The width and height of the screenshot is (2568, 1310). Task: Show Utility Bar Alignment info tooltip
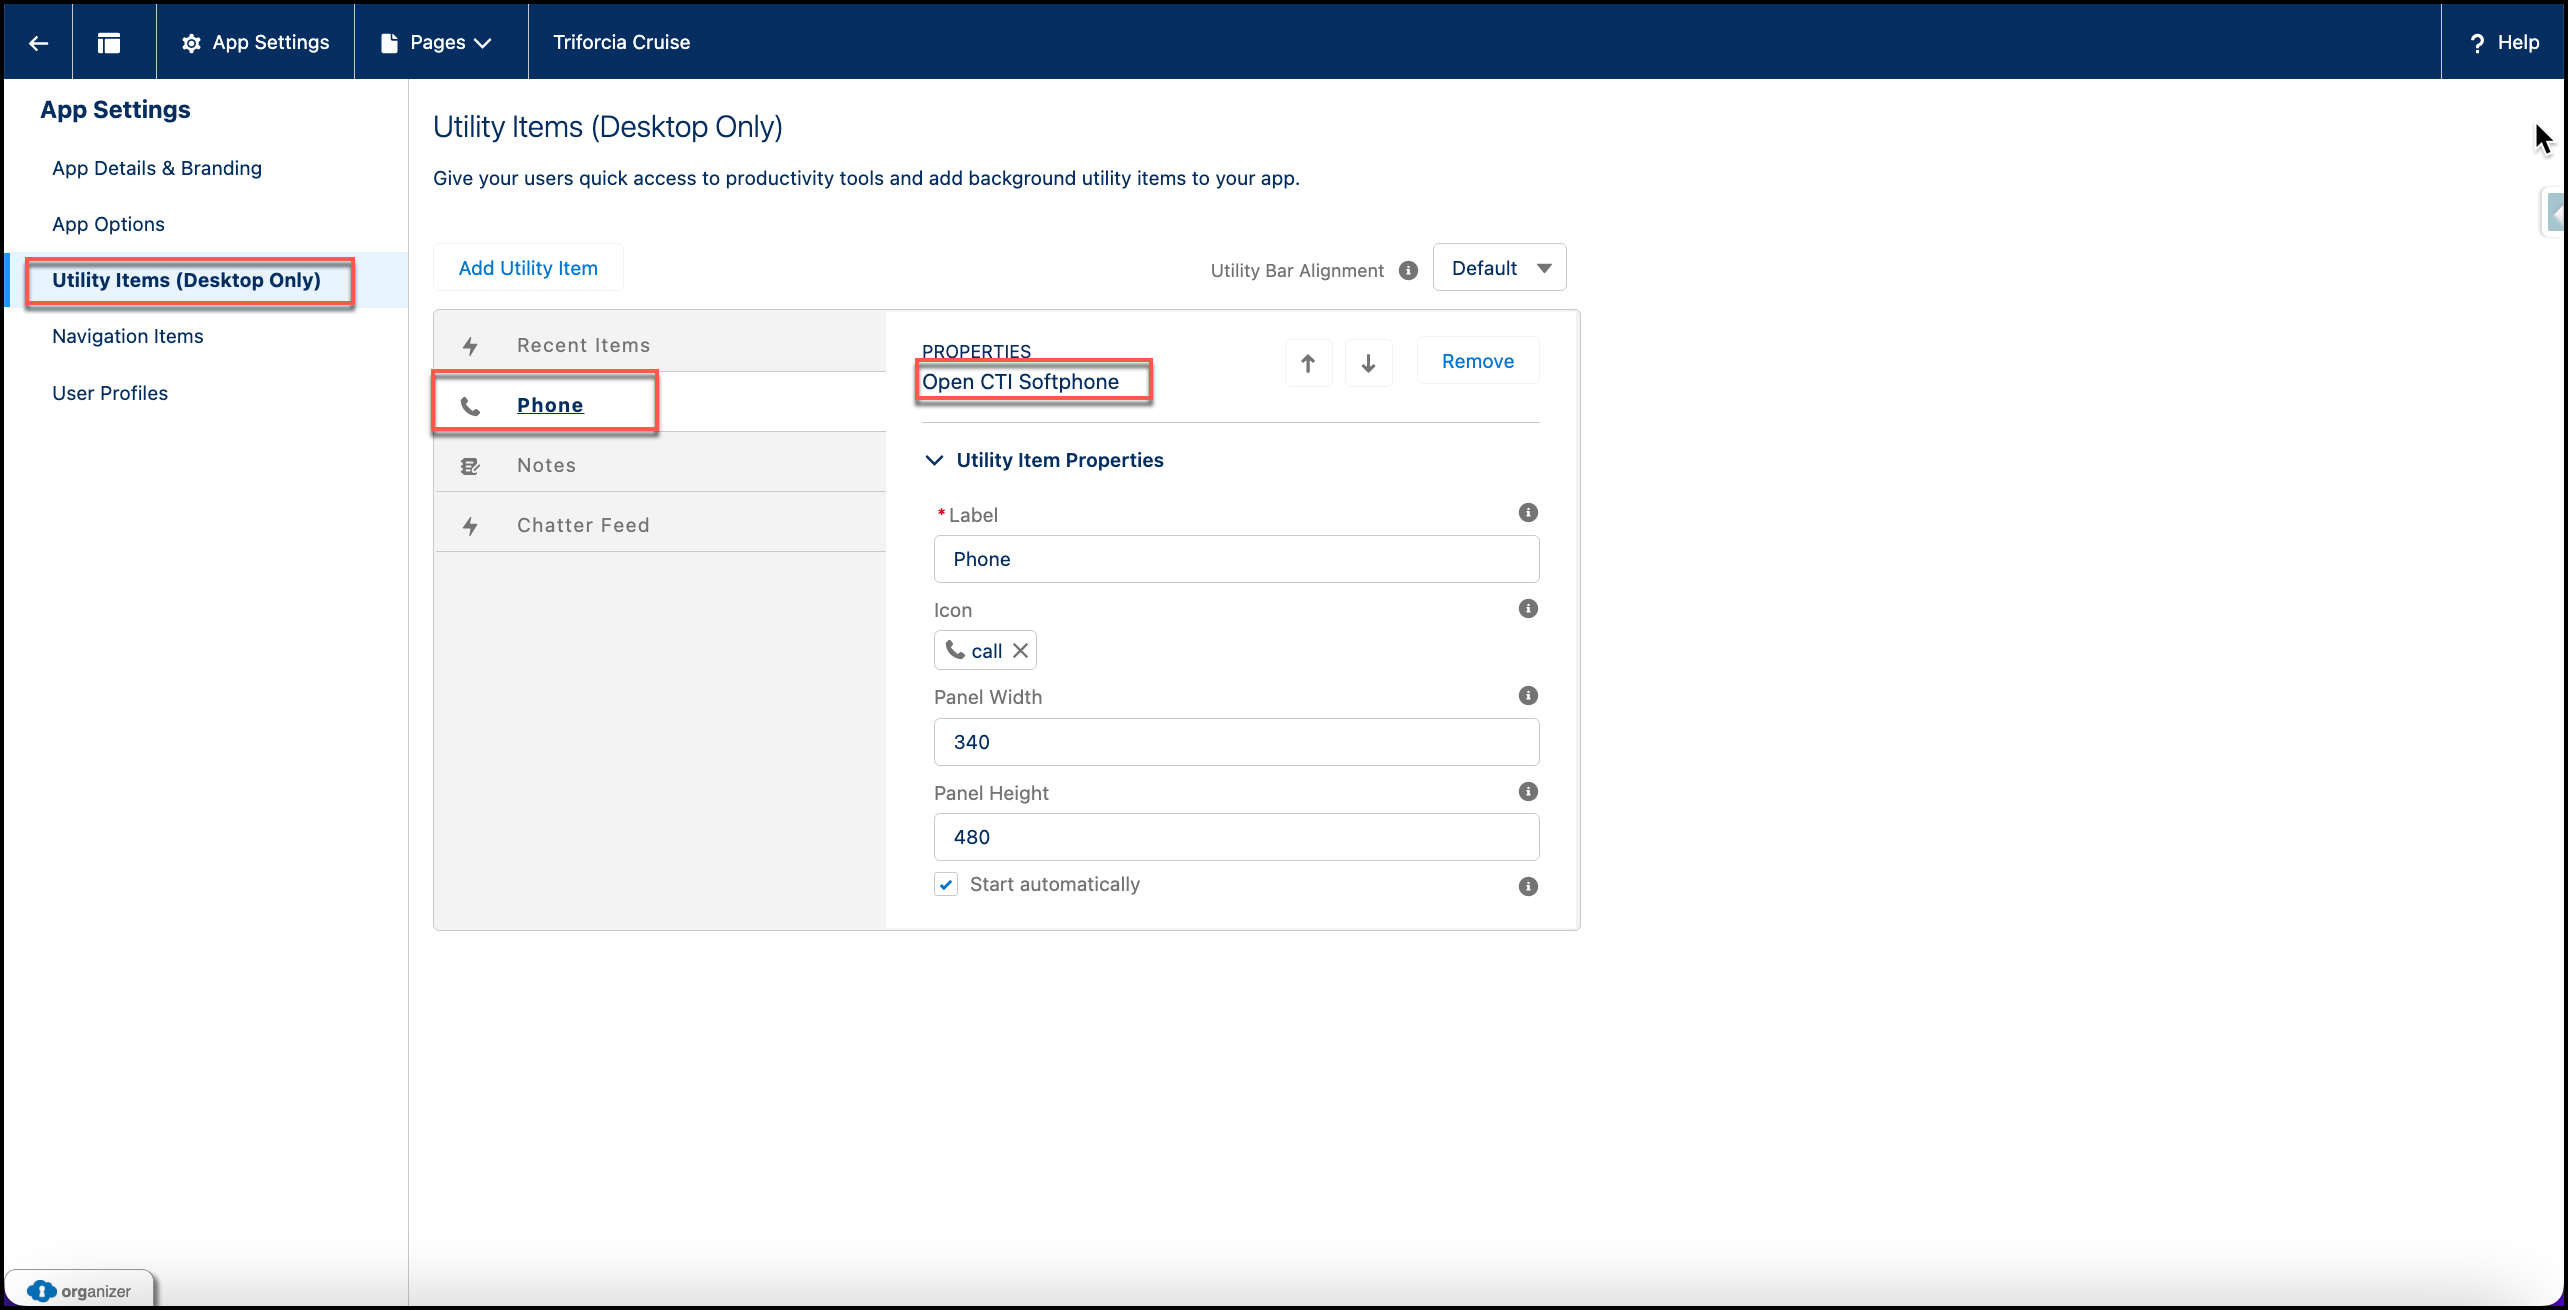1408,270
